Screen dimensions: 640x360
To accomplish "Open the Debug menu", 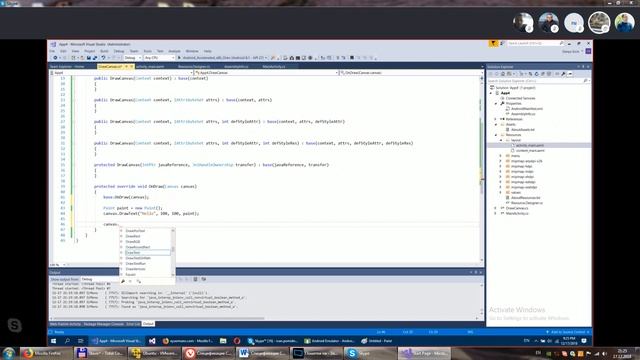I will pyautogui.click(x=119, y=51).
